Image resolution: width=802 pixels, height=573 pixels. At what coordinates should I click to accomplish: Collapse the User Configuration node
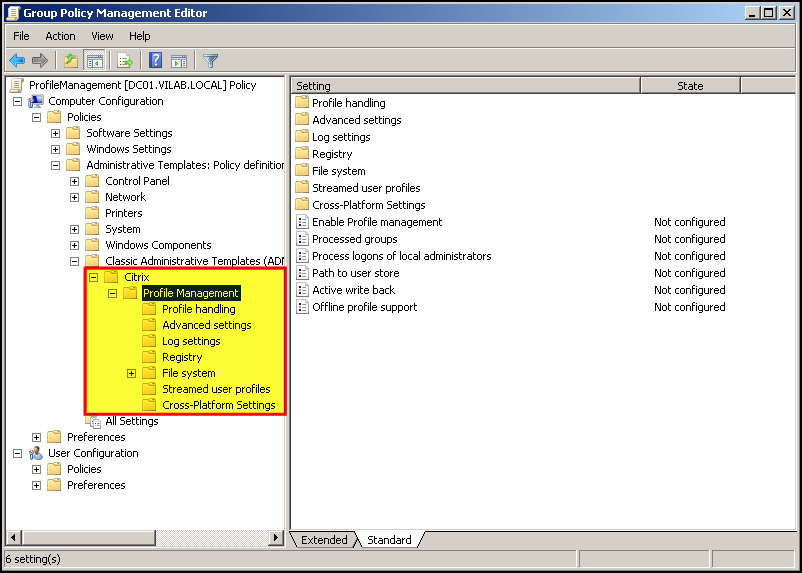point(17,453)
